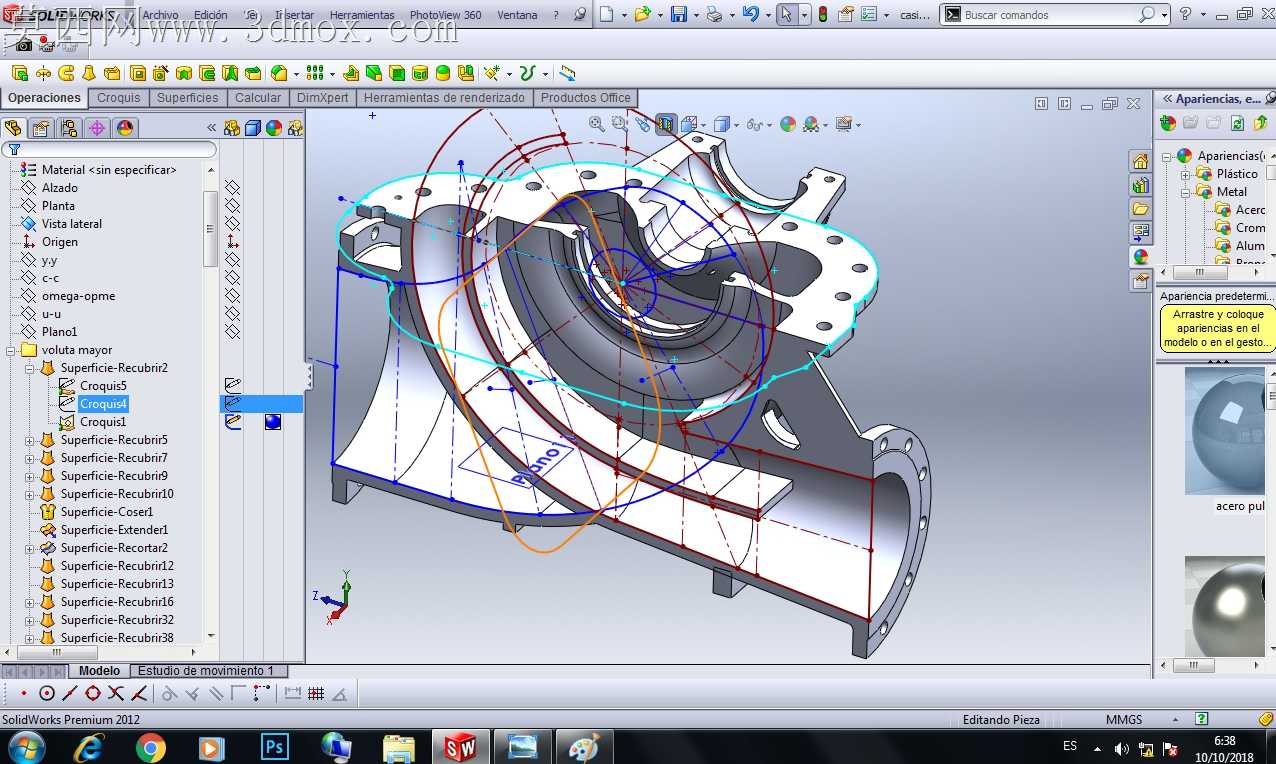
Task: Click the Open folder icon in top toolbar
Action: tap(642, 14)
